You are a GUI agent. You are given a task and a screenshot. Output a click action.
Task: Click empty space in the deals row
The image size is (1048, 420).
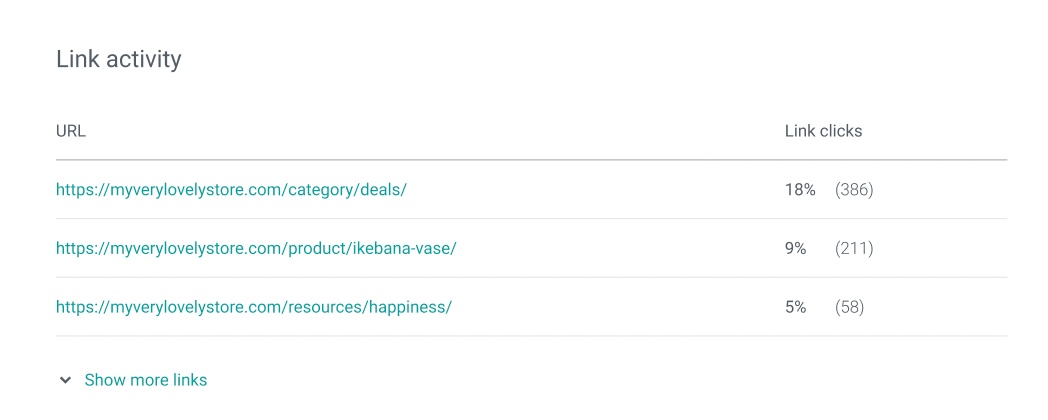[595, 190]
